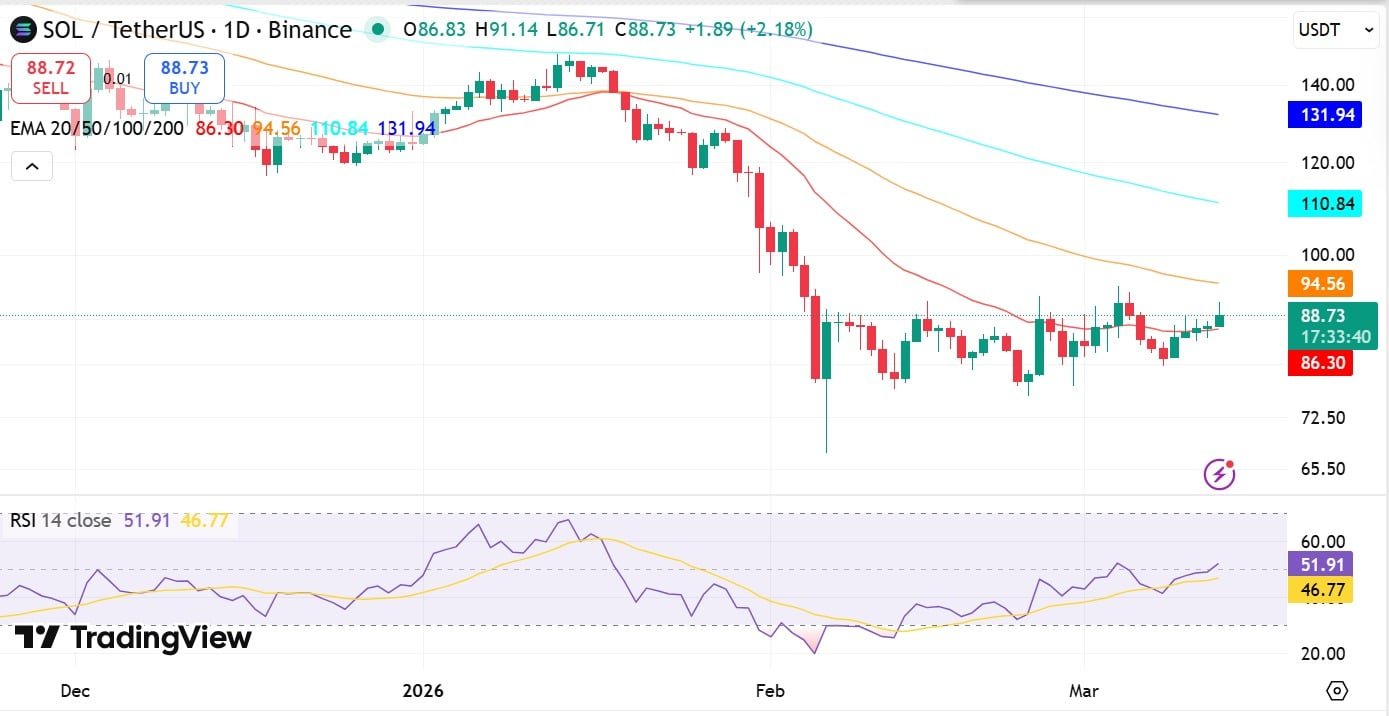The width and height of the screenshot is (1389, 716).
Task: Select the RSI 14 close indicator legend
Action: pyautogui.click(x=60, y=521)
